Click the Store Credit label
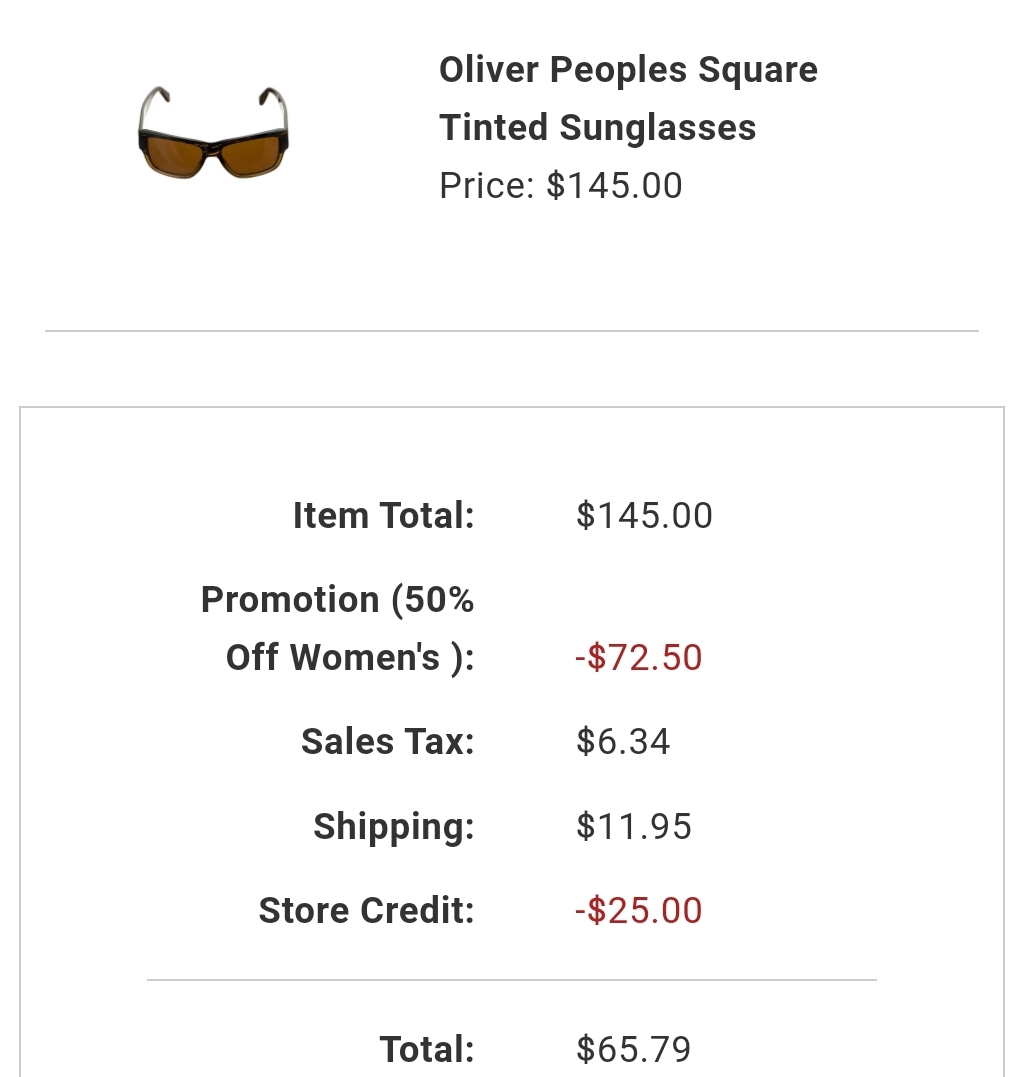Screen dimensions: 1026x1077 click(366, 911)
